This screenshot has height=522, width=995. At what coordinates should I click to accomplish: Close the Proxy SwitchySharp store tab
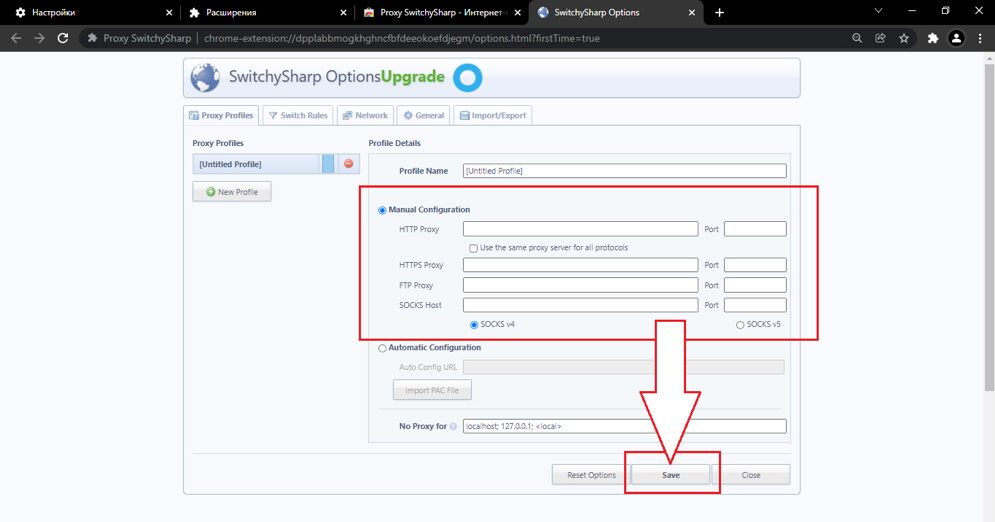click(x=518, y=13)
